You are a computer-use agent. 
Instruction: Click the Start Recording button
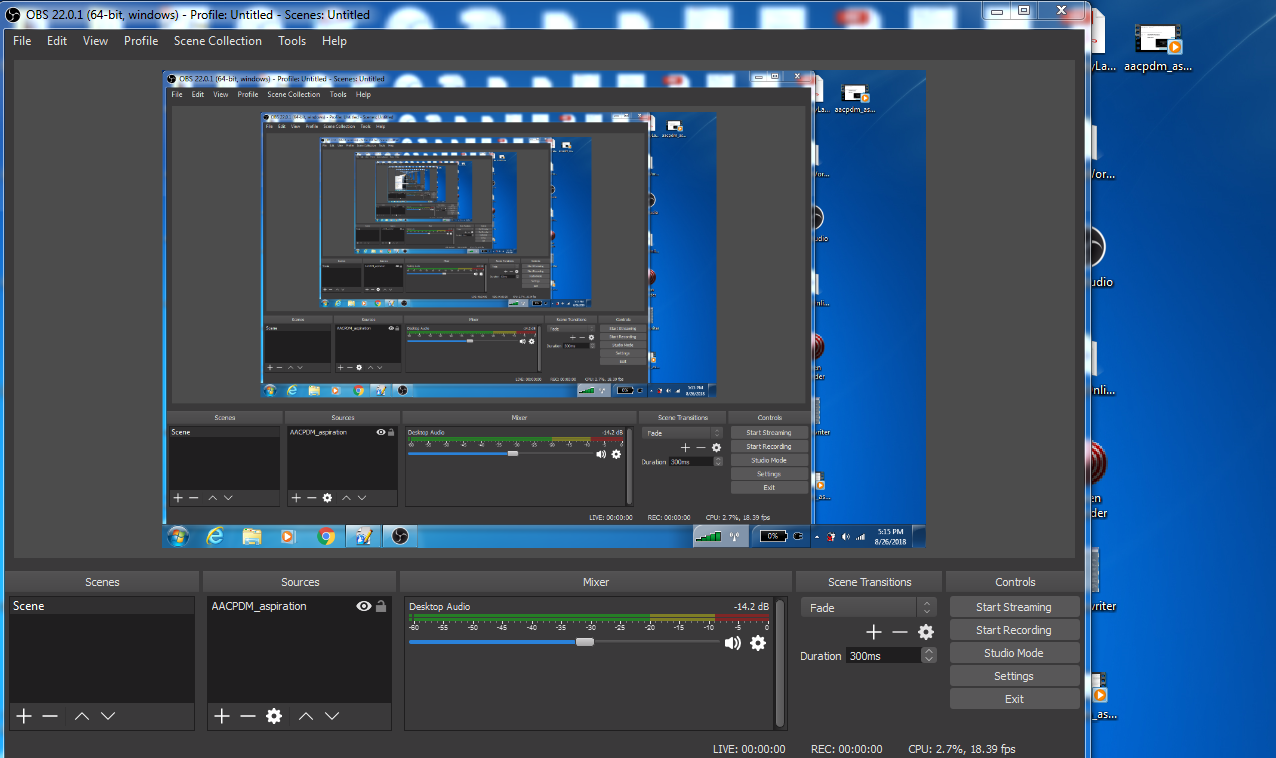tap(1014, 630)
